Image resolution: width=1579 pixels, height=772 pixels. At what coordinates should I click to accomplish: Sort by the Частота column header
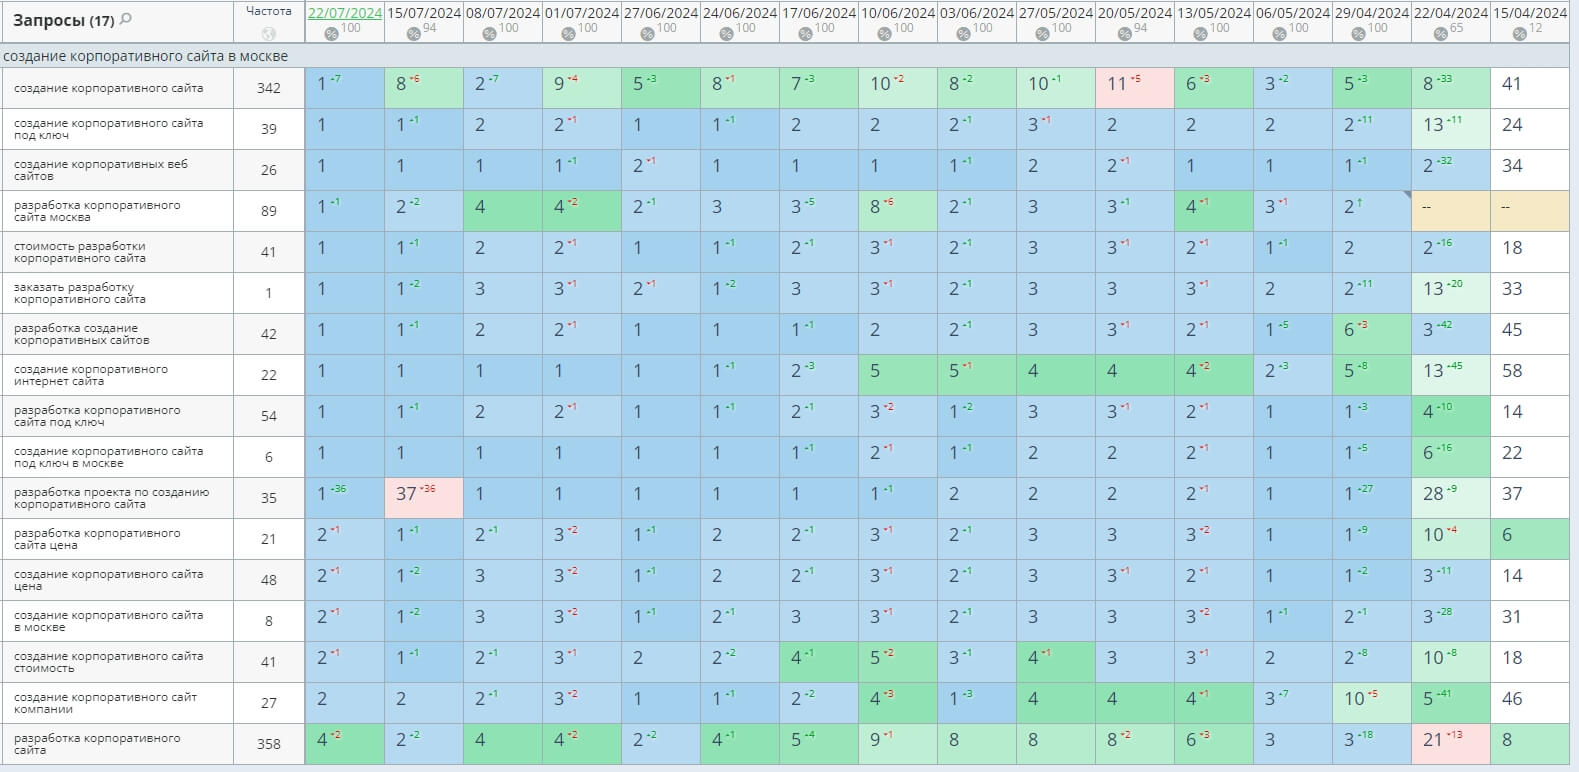[x=269, y=11]
